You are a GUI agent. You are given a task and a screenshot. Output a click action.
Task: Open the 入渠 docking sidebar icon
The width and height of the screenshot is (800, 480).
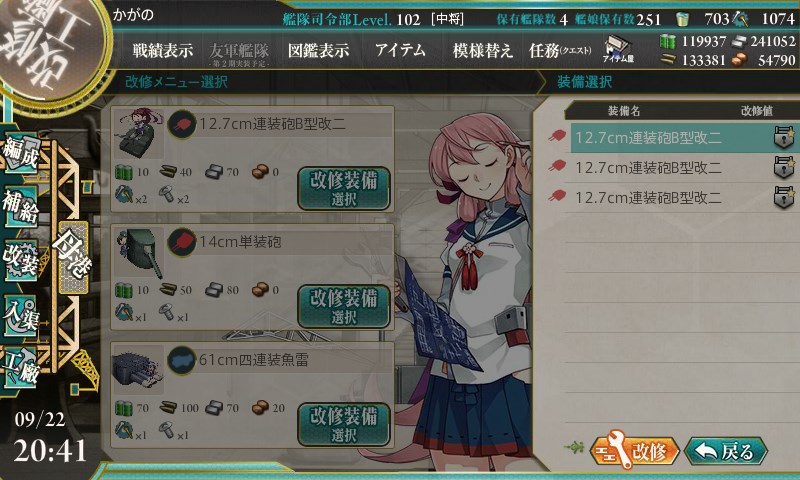(20, 315)
